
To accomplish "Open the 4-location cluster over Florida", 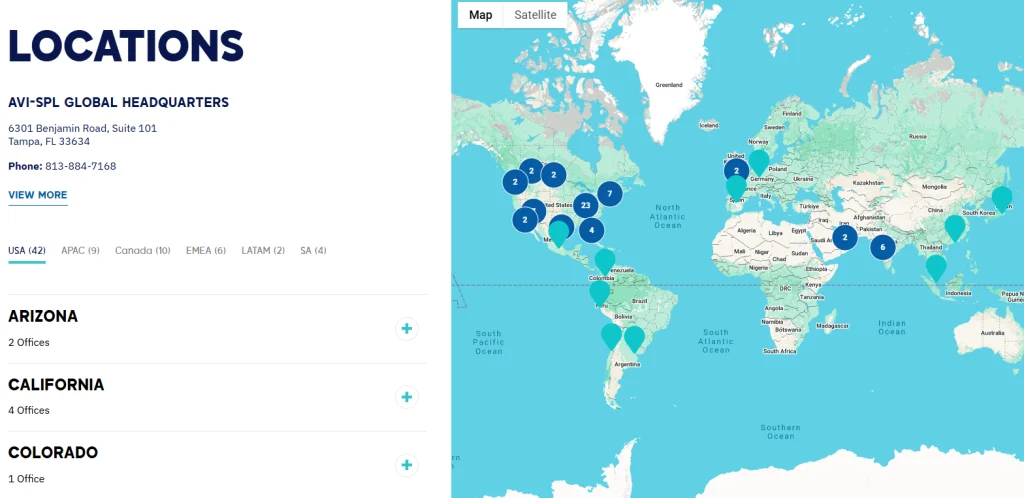I will click(592, 230).
